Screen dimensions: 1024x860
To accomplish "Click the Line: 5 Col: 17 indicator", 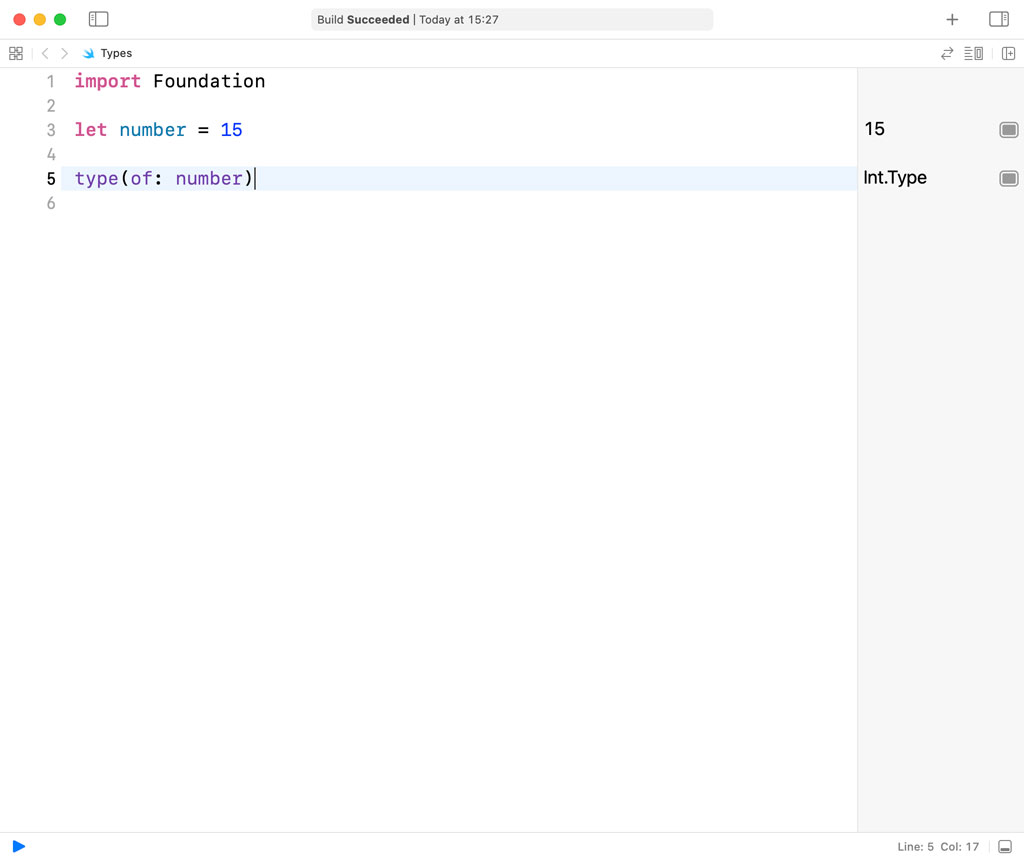I will click(x=938, y=846).
